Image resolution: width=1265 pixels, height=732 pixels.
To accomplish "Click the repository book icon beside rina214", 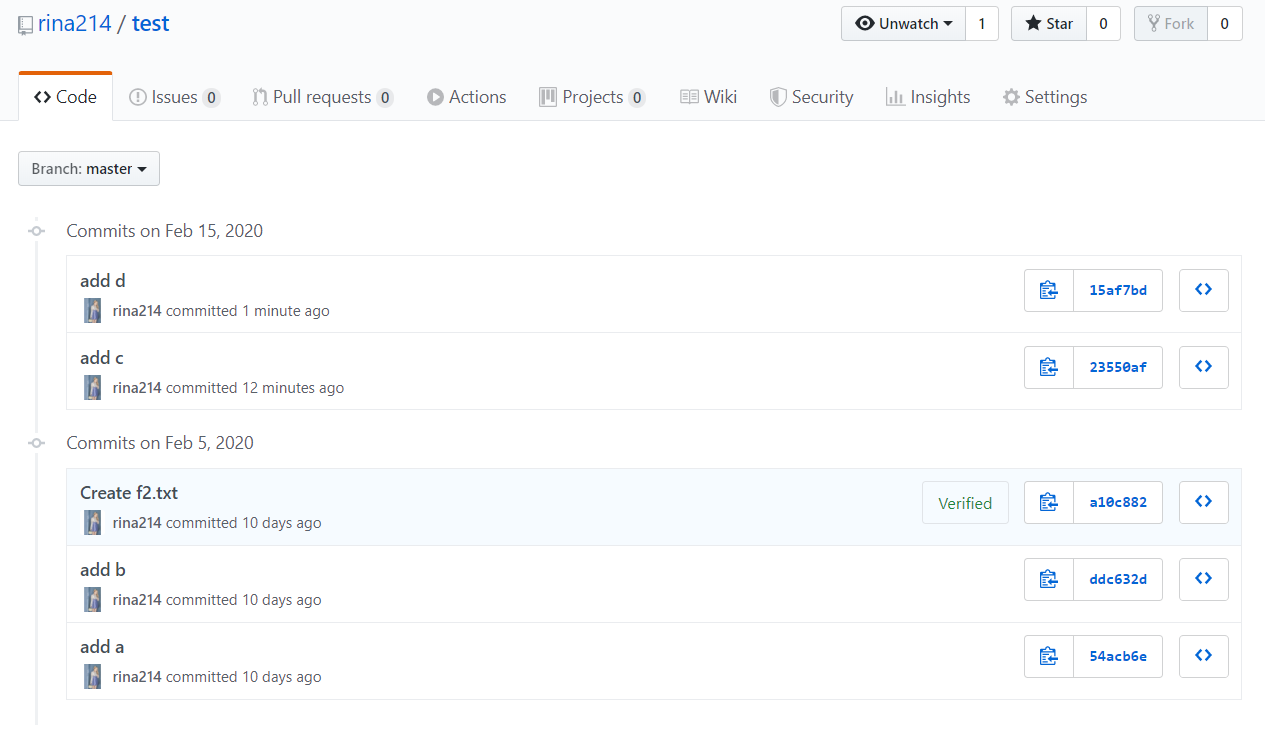I will click(x=26, y=25).
